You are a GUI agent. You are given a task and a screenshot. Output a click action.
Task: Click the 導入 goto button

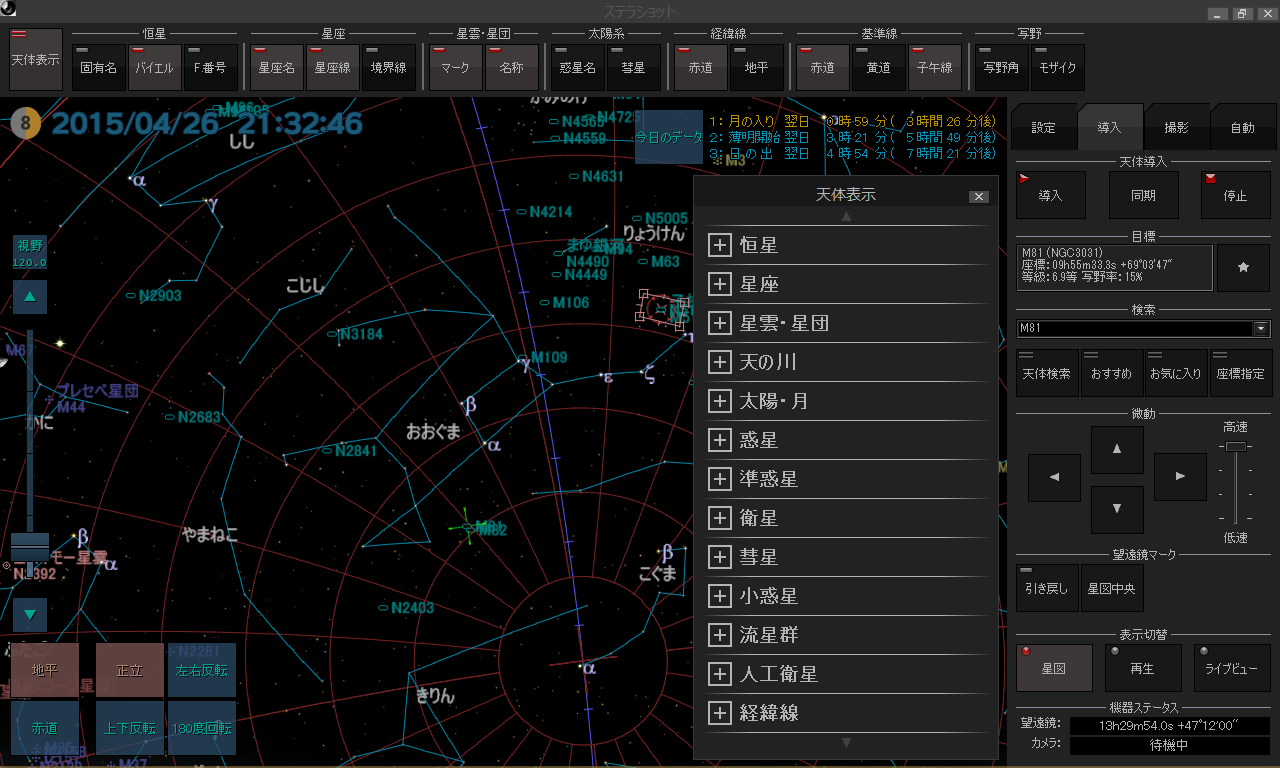(x=1049, y=195)
